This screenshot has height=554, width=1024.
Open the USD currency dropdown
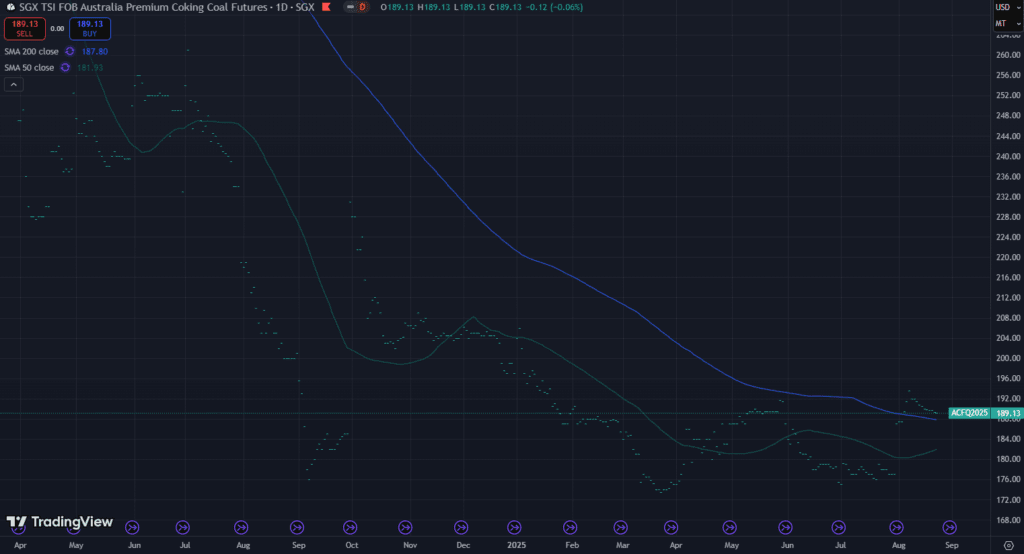tap(1001, 7)
